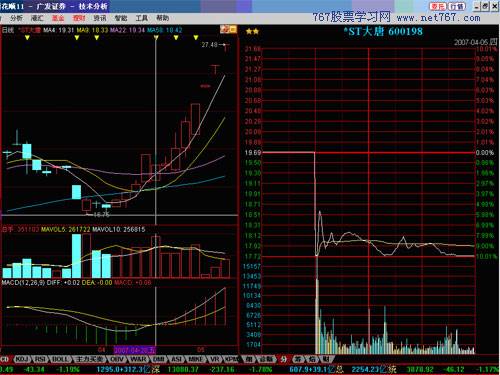Click the *ST大唐 600198 stock title
The height and width of the screenshot is (375, 500).
[x=383, y=32]
